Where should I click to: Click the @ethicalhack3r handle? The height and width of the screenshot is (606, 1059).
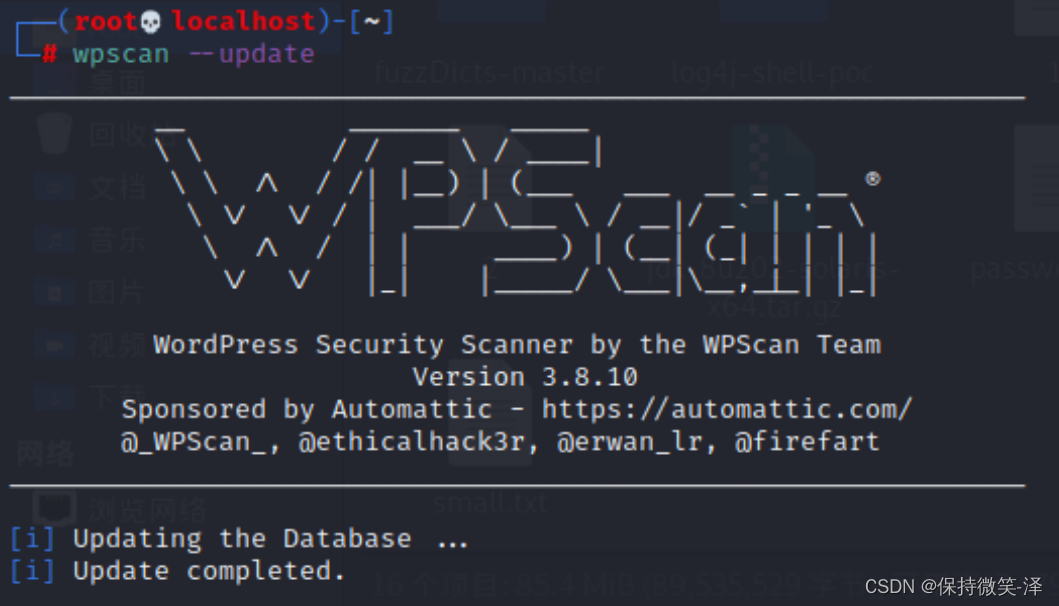[412, 441]
